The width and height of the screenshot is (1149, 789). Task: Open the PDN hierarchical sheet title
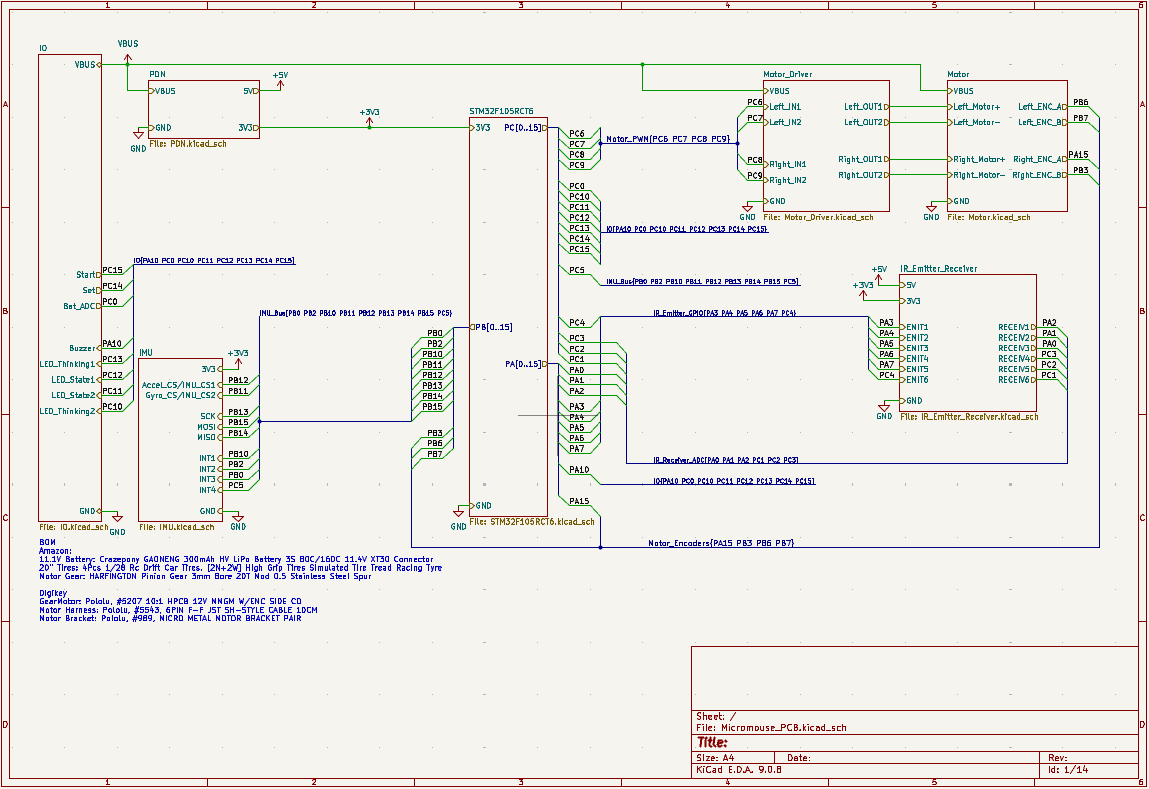[158, 74]
